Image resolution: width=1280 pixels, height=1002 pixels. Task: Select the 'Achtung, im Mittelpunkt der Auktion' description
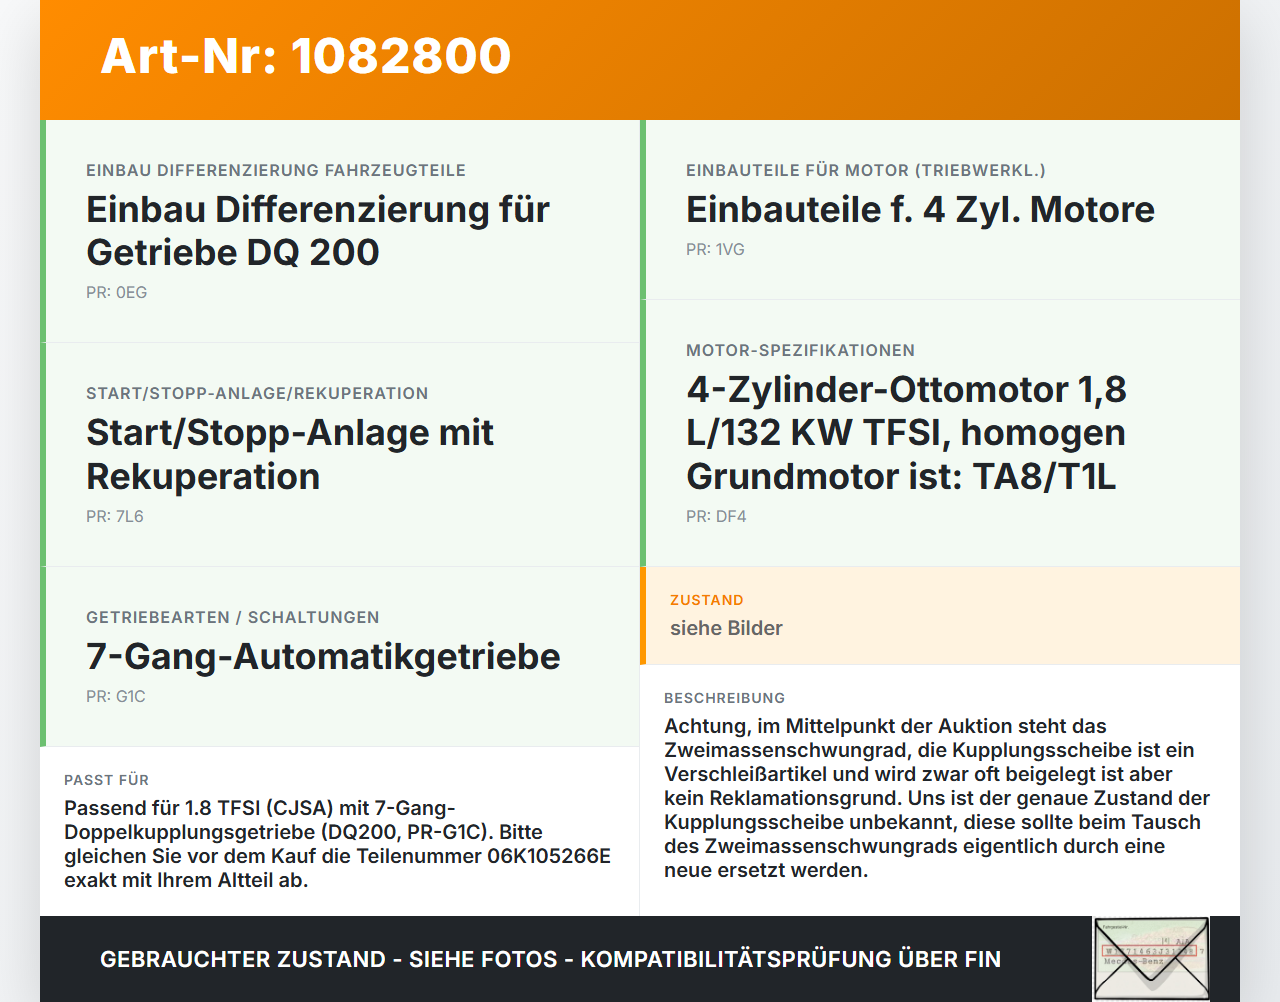[x=937, y=799]
